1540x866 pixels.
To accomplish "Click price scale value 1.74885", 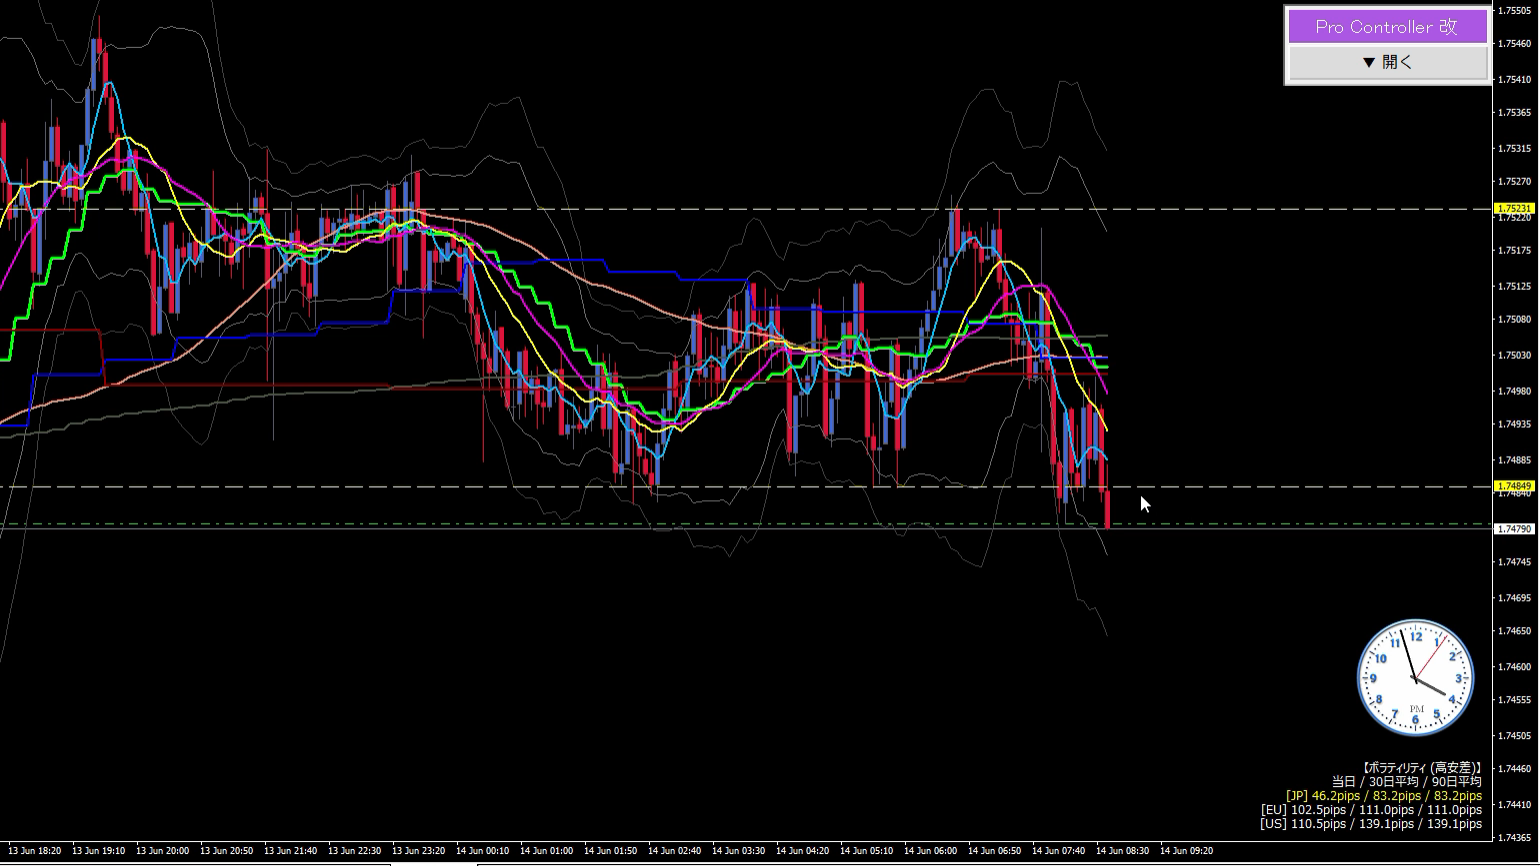I will tap(1516, 461).
